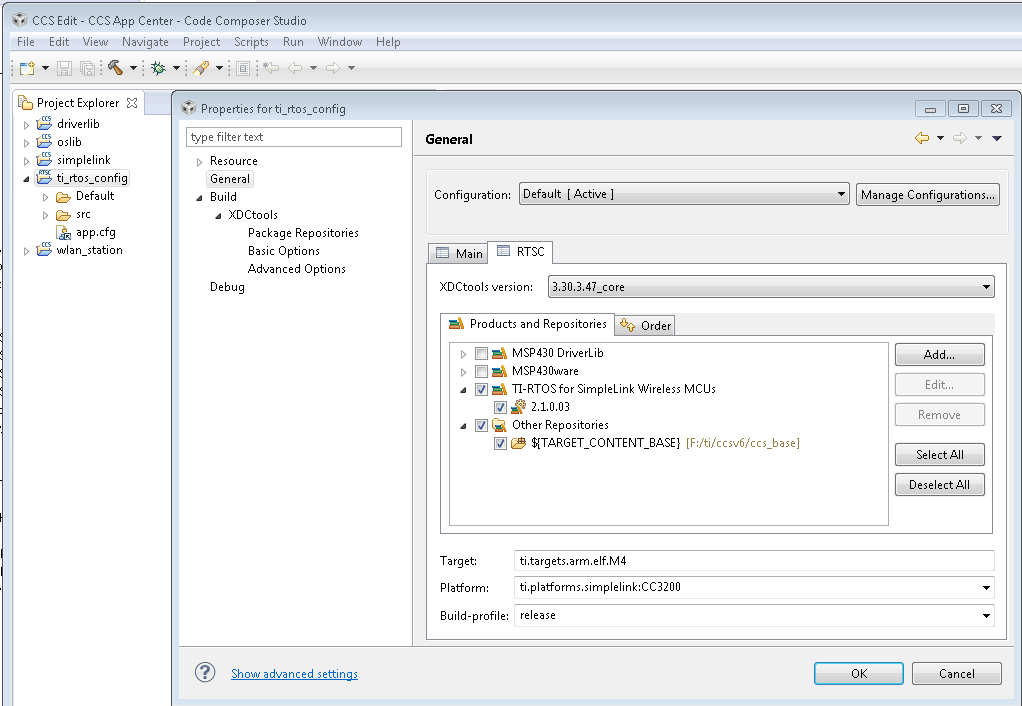
Task: Uncheck the 2.1.0.03 version checkbox
Action: coord(500,407)
